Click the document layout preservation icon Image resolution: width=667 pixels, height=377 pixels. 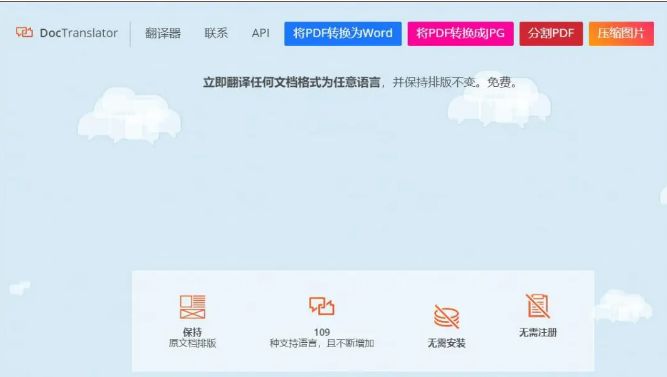(x=192, y=307)
